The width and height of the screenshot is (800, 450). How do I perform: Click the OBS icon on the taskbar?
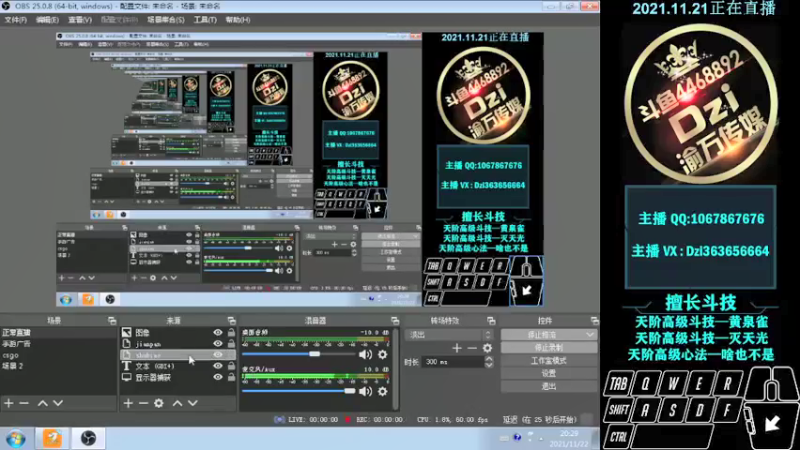(88, 439)
